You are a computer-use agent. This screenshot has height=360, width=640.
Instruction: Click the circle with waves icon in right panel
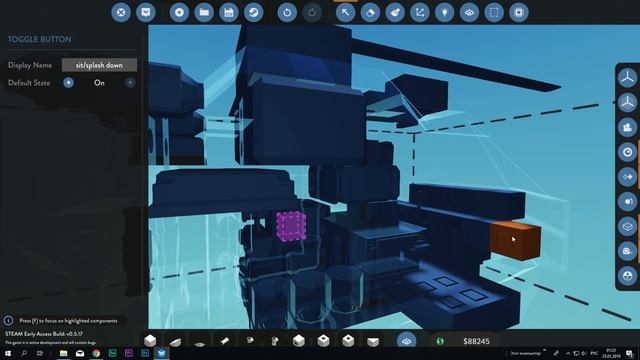click(x=627, y=202)
